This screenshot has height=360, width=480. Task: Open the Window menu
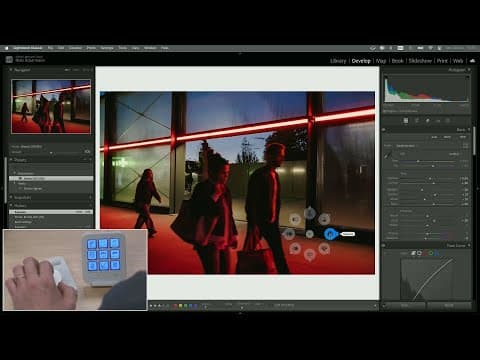[x=150, y=48]
